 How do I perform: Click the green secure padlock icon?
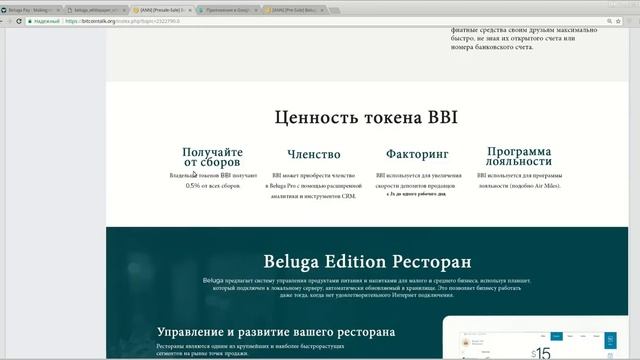30,21
